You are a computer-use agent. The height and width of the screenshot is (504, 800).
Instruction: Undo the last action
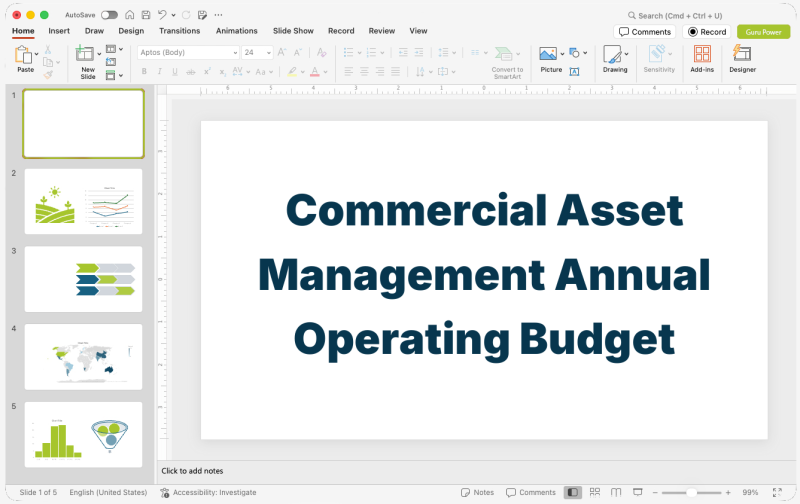coord(162,15)
